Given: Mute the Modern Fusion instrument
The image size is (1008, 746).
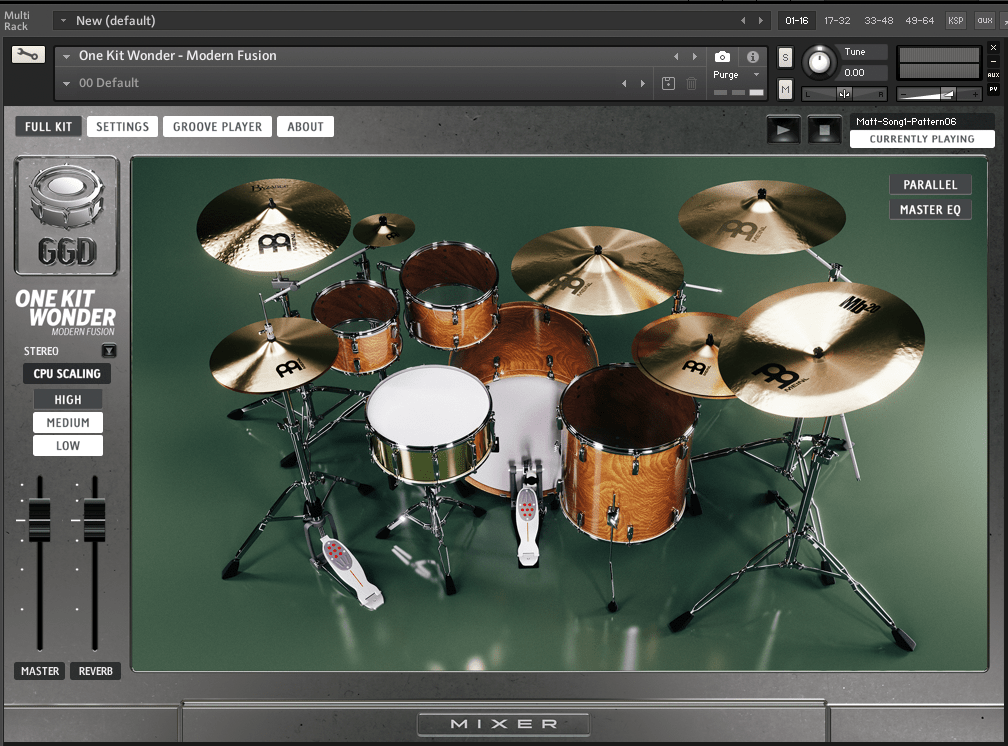Looking at the screenshot, I should [783, 89].
